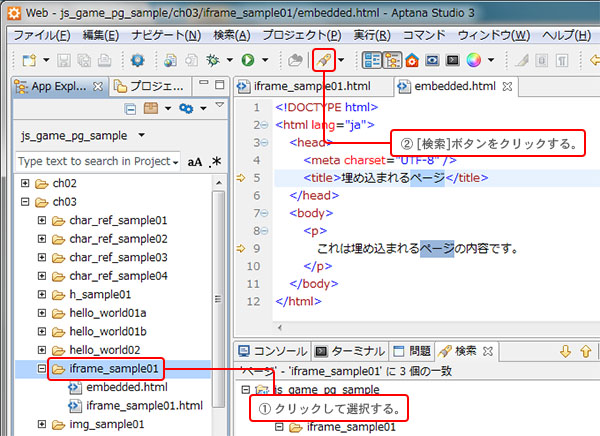
Task: Click the Search flashlight toolbar button
Action: coord(324,60)
